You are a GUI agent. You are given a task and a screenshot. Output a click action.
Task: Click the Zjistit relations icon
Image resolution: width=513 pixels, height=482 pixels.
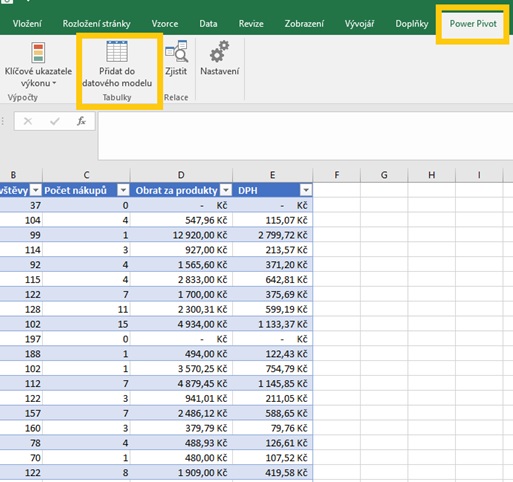(176, 51)
